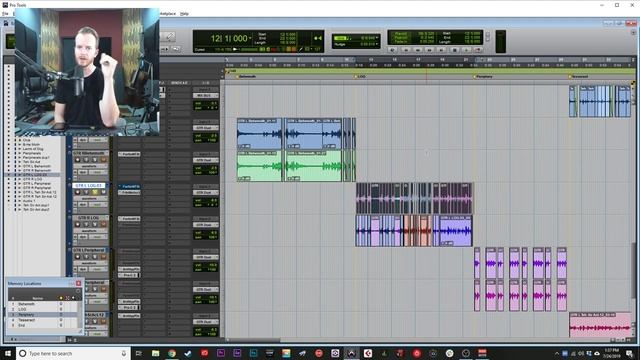Image resolution: width=640 pixels, height=360 pixels.
Task: Click the taskbar search box
Action: 73,353
